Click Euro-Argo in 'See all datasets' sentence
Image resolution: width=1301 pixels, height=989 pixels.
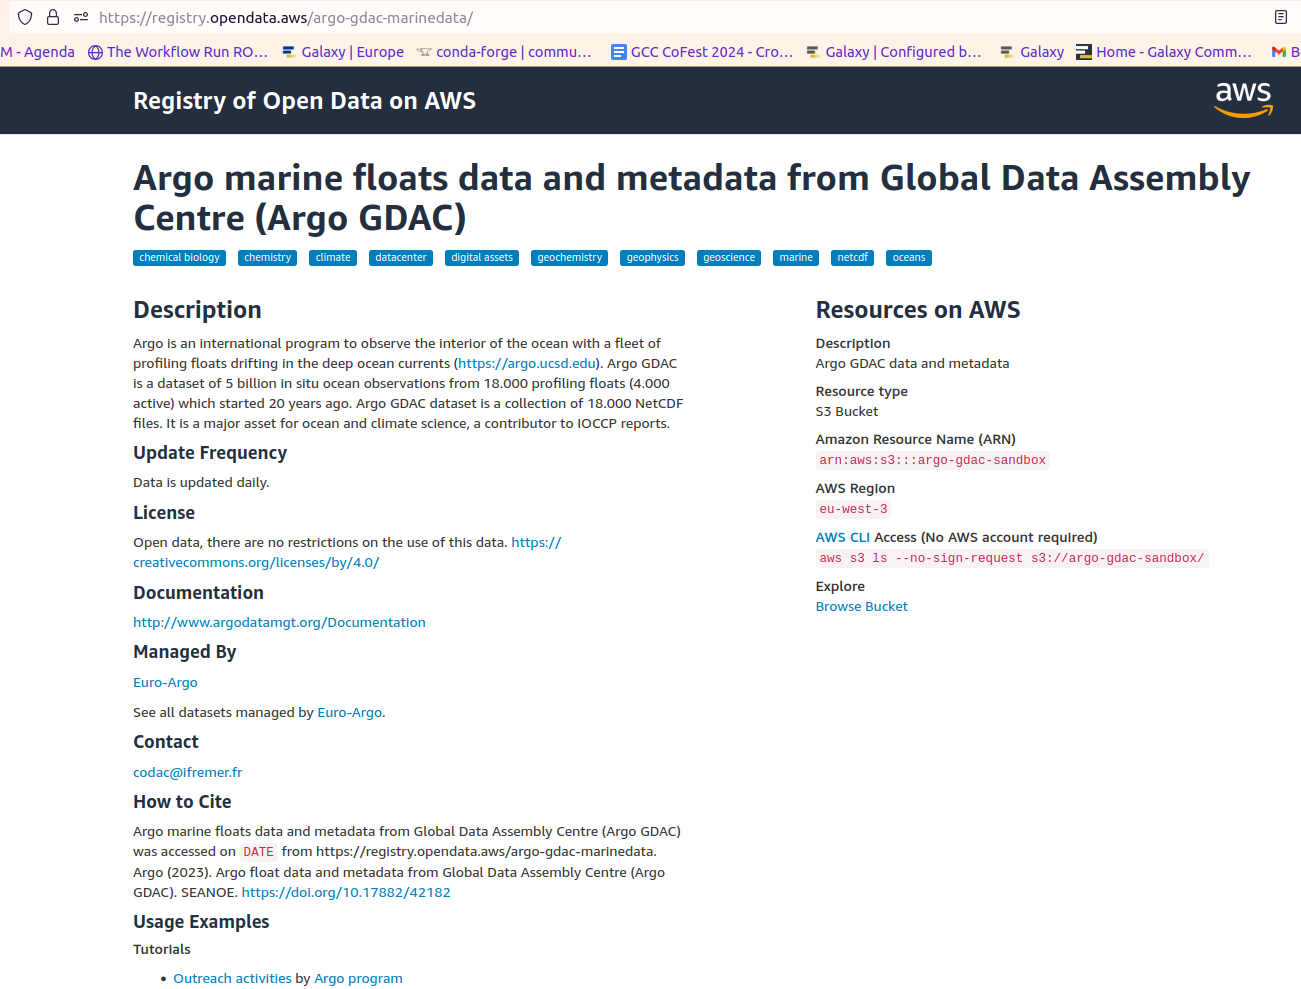(350, 712)
